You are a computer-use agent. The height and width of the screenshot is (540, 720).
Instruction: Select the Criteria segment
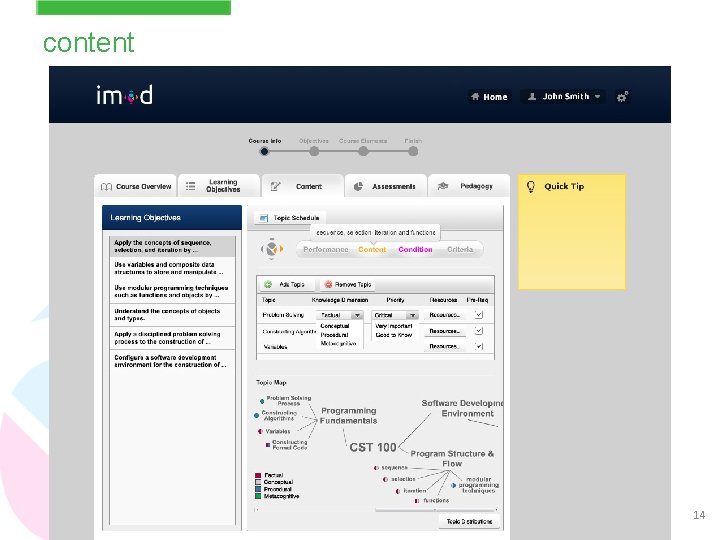(x=460, y=249)
